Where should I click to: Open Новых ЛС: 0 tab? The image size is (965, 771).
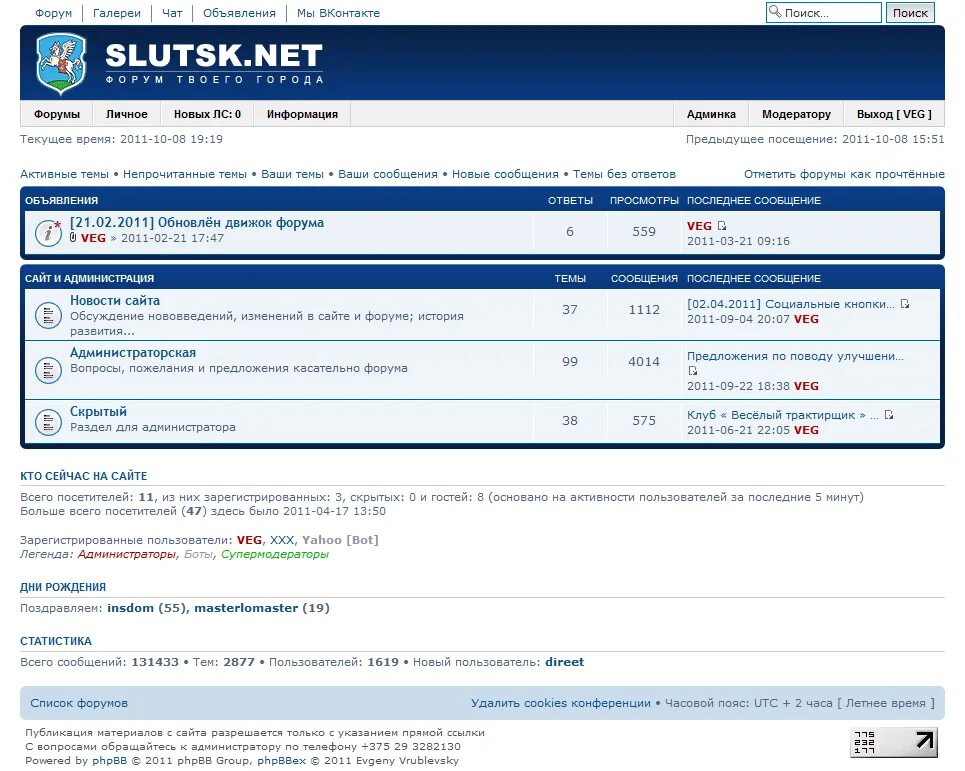click(207, 114)
